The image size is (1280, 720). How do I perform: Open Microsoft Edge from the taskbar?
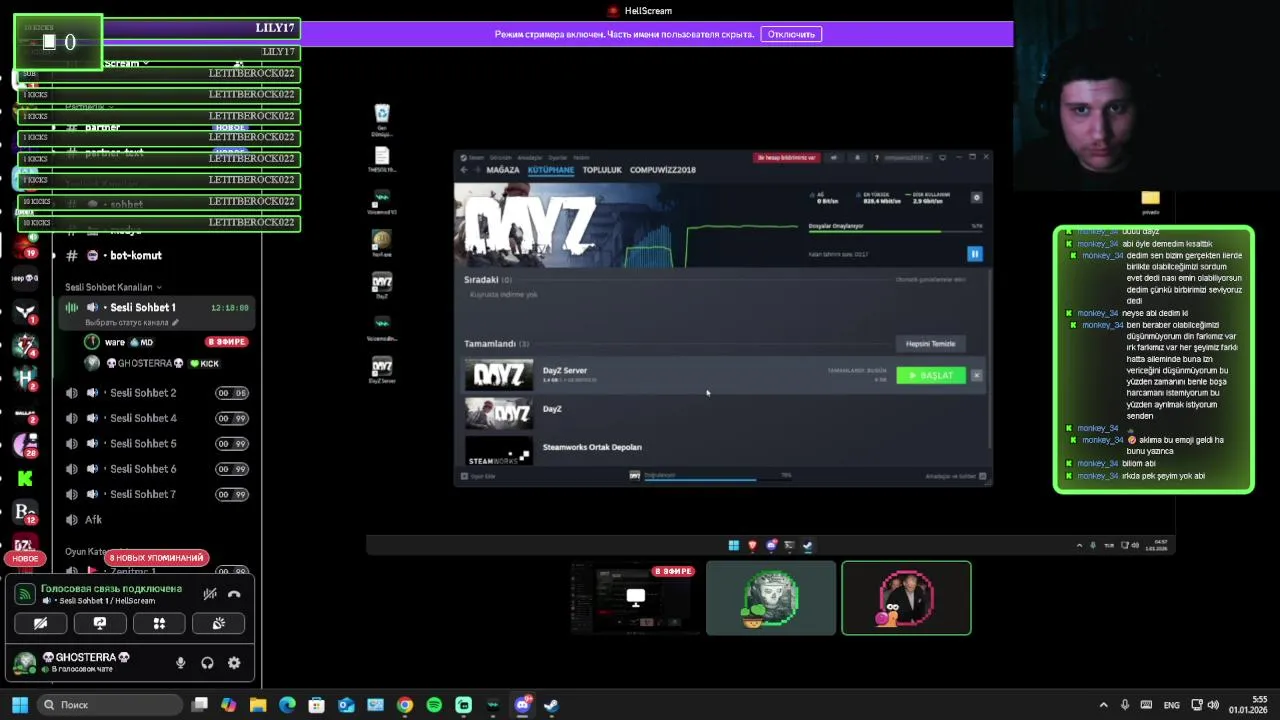(287, 705)
